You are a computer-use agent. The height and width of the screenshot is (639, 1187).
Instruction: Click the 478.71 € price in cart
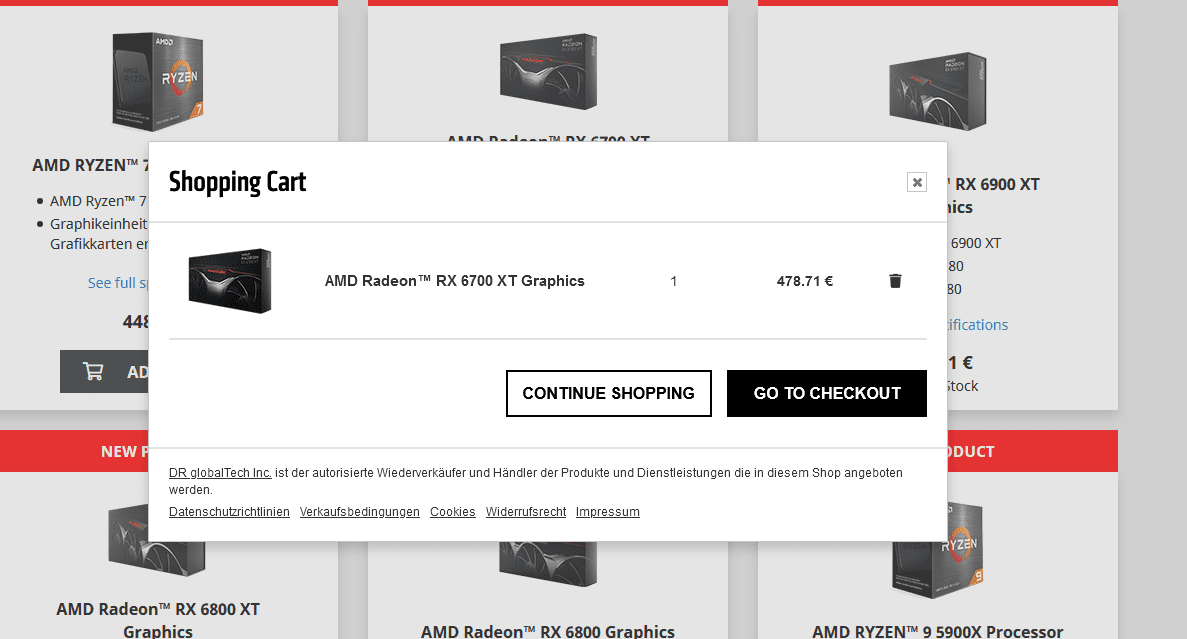click(x=805, y=281)
